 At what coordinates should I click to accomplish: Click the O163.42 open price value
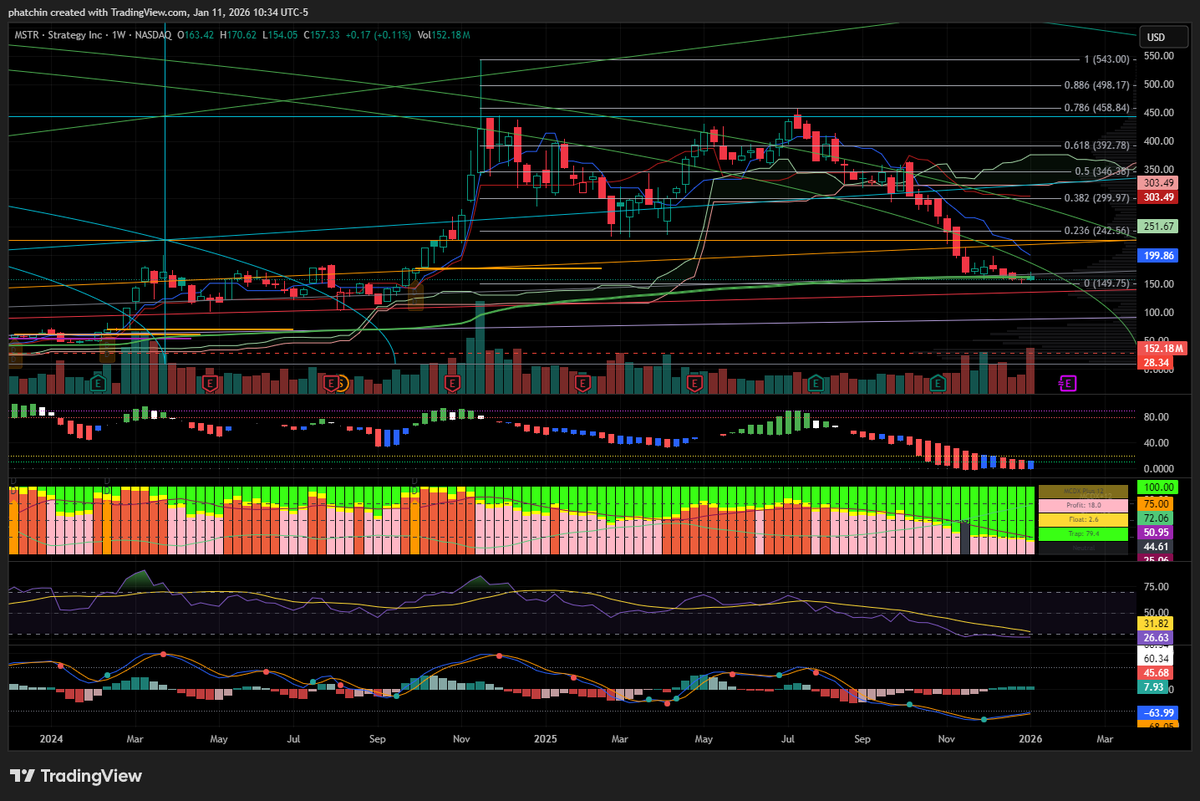pos(197,35)
